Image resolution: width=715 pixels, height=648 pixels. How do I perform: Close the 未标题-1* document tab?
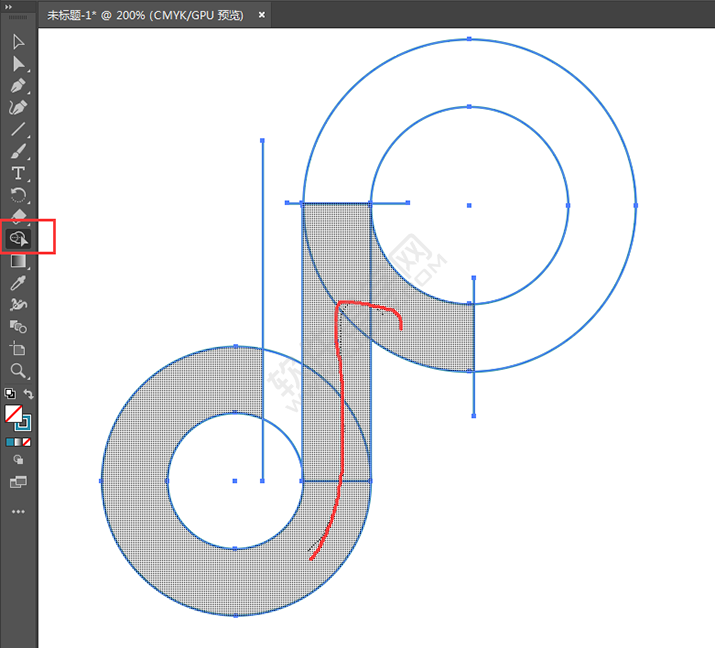[262, 15]
